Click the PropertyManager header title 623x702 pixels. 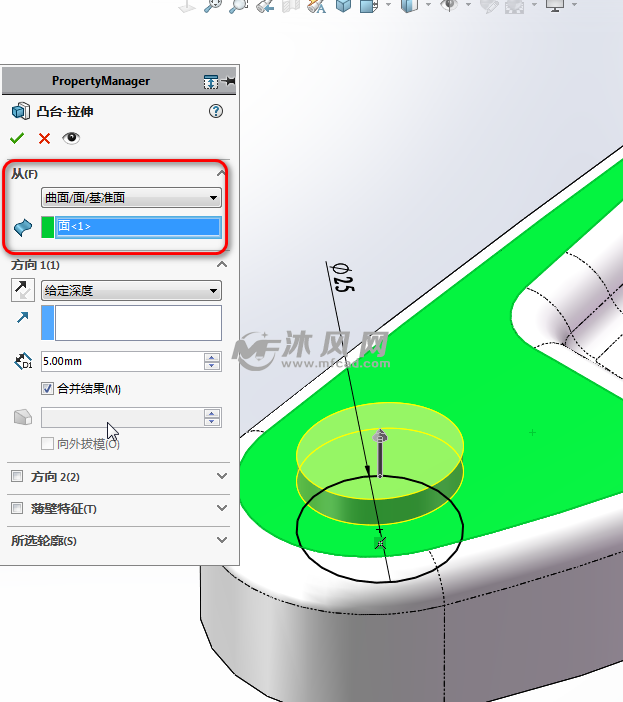[101, 81]
